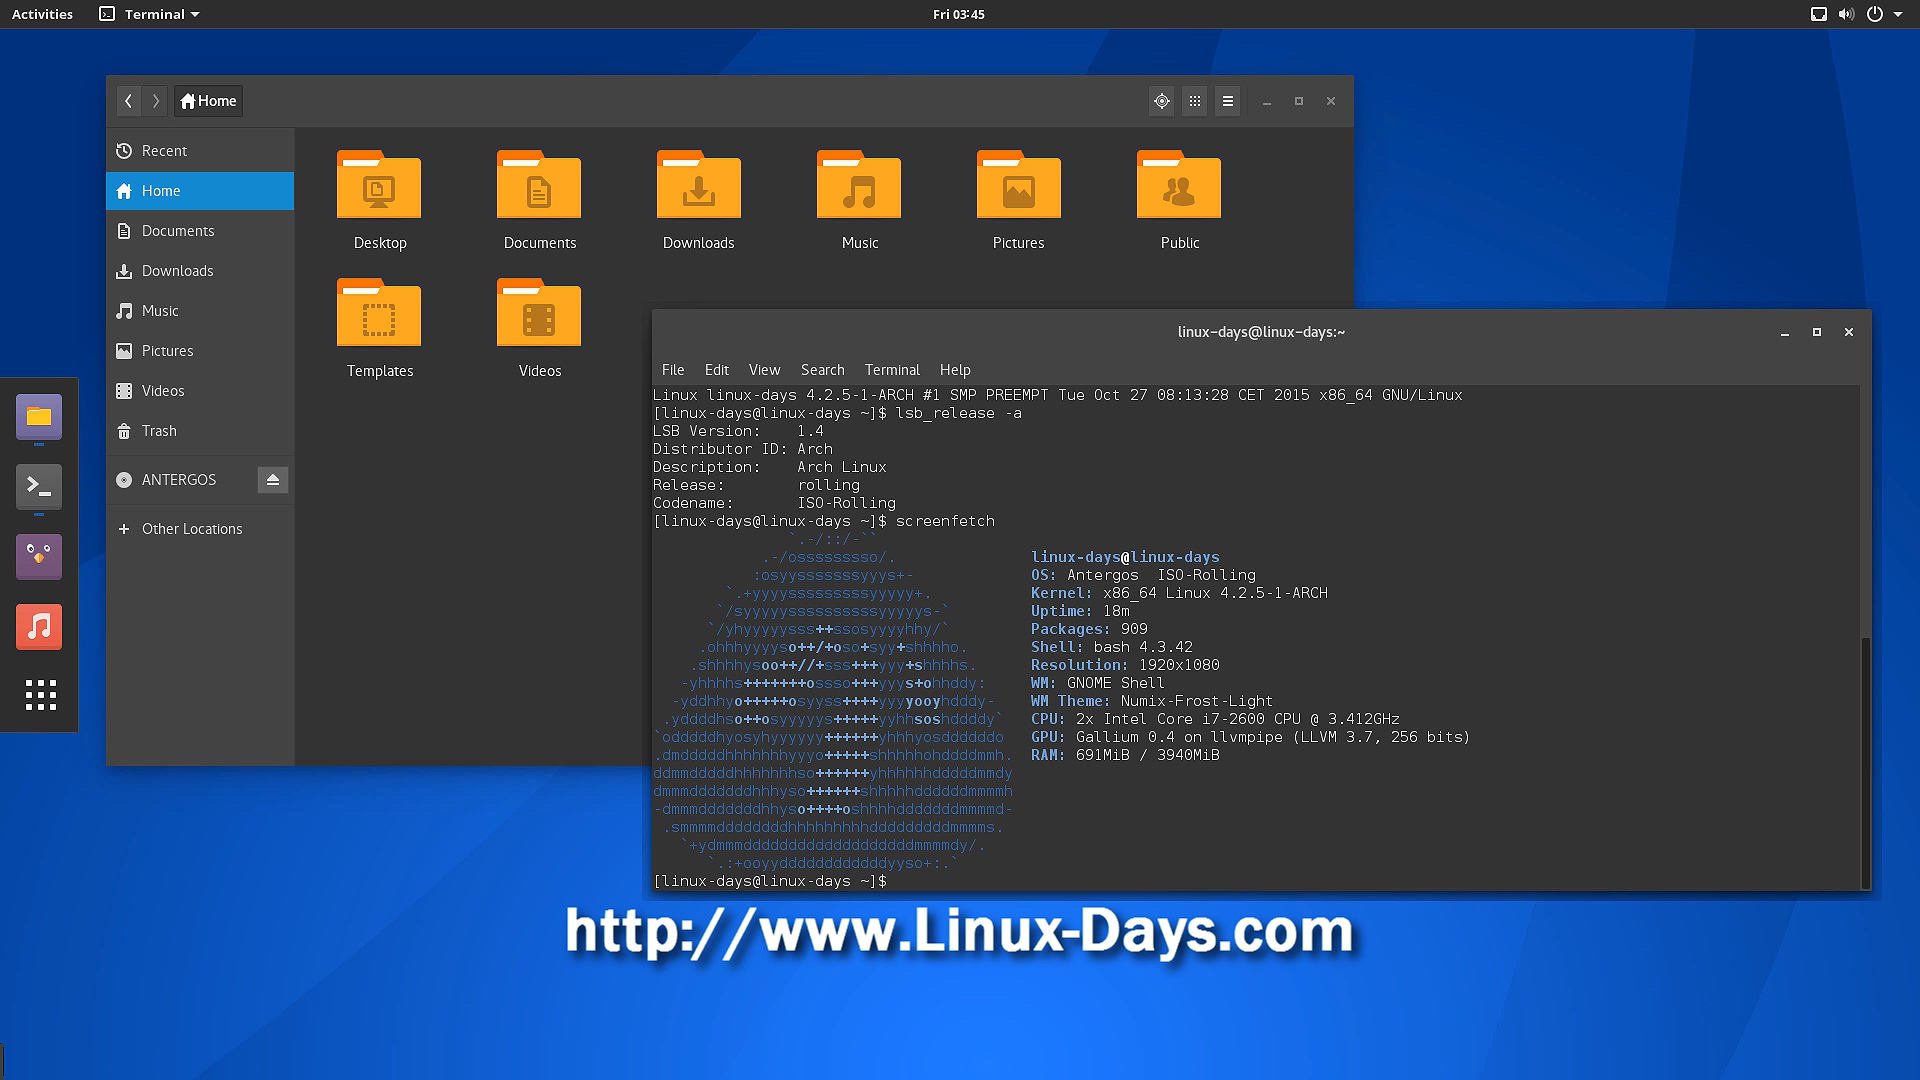Launch Files from the dock
Image resolution: width=1920 pixels, height=1080 pixels.
click(39, 417)
